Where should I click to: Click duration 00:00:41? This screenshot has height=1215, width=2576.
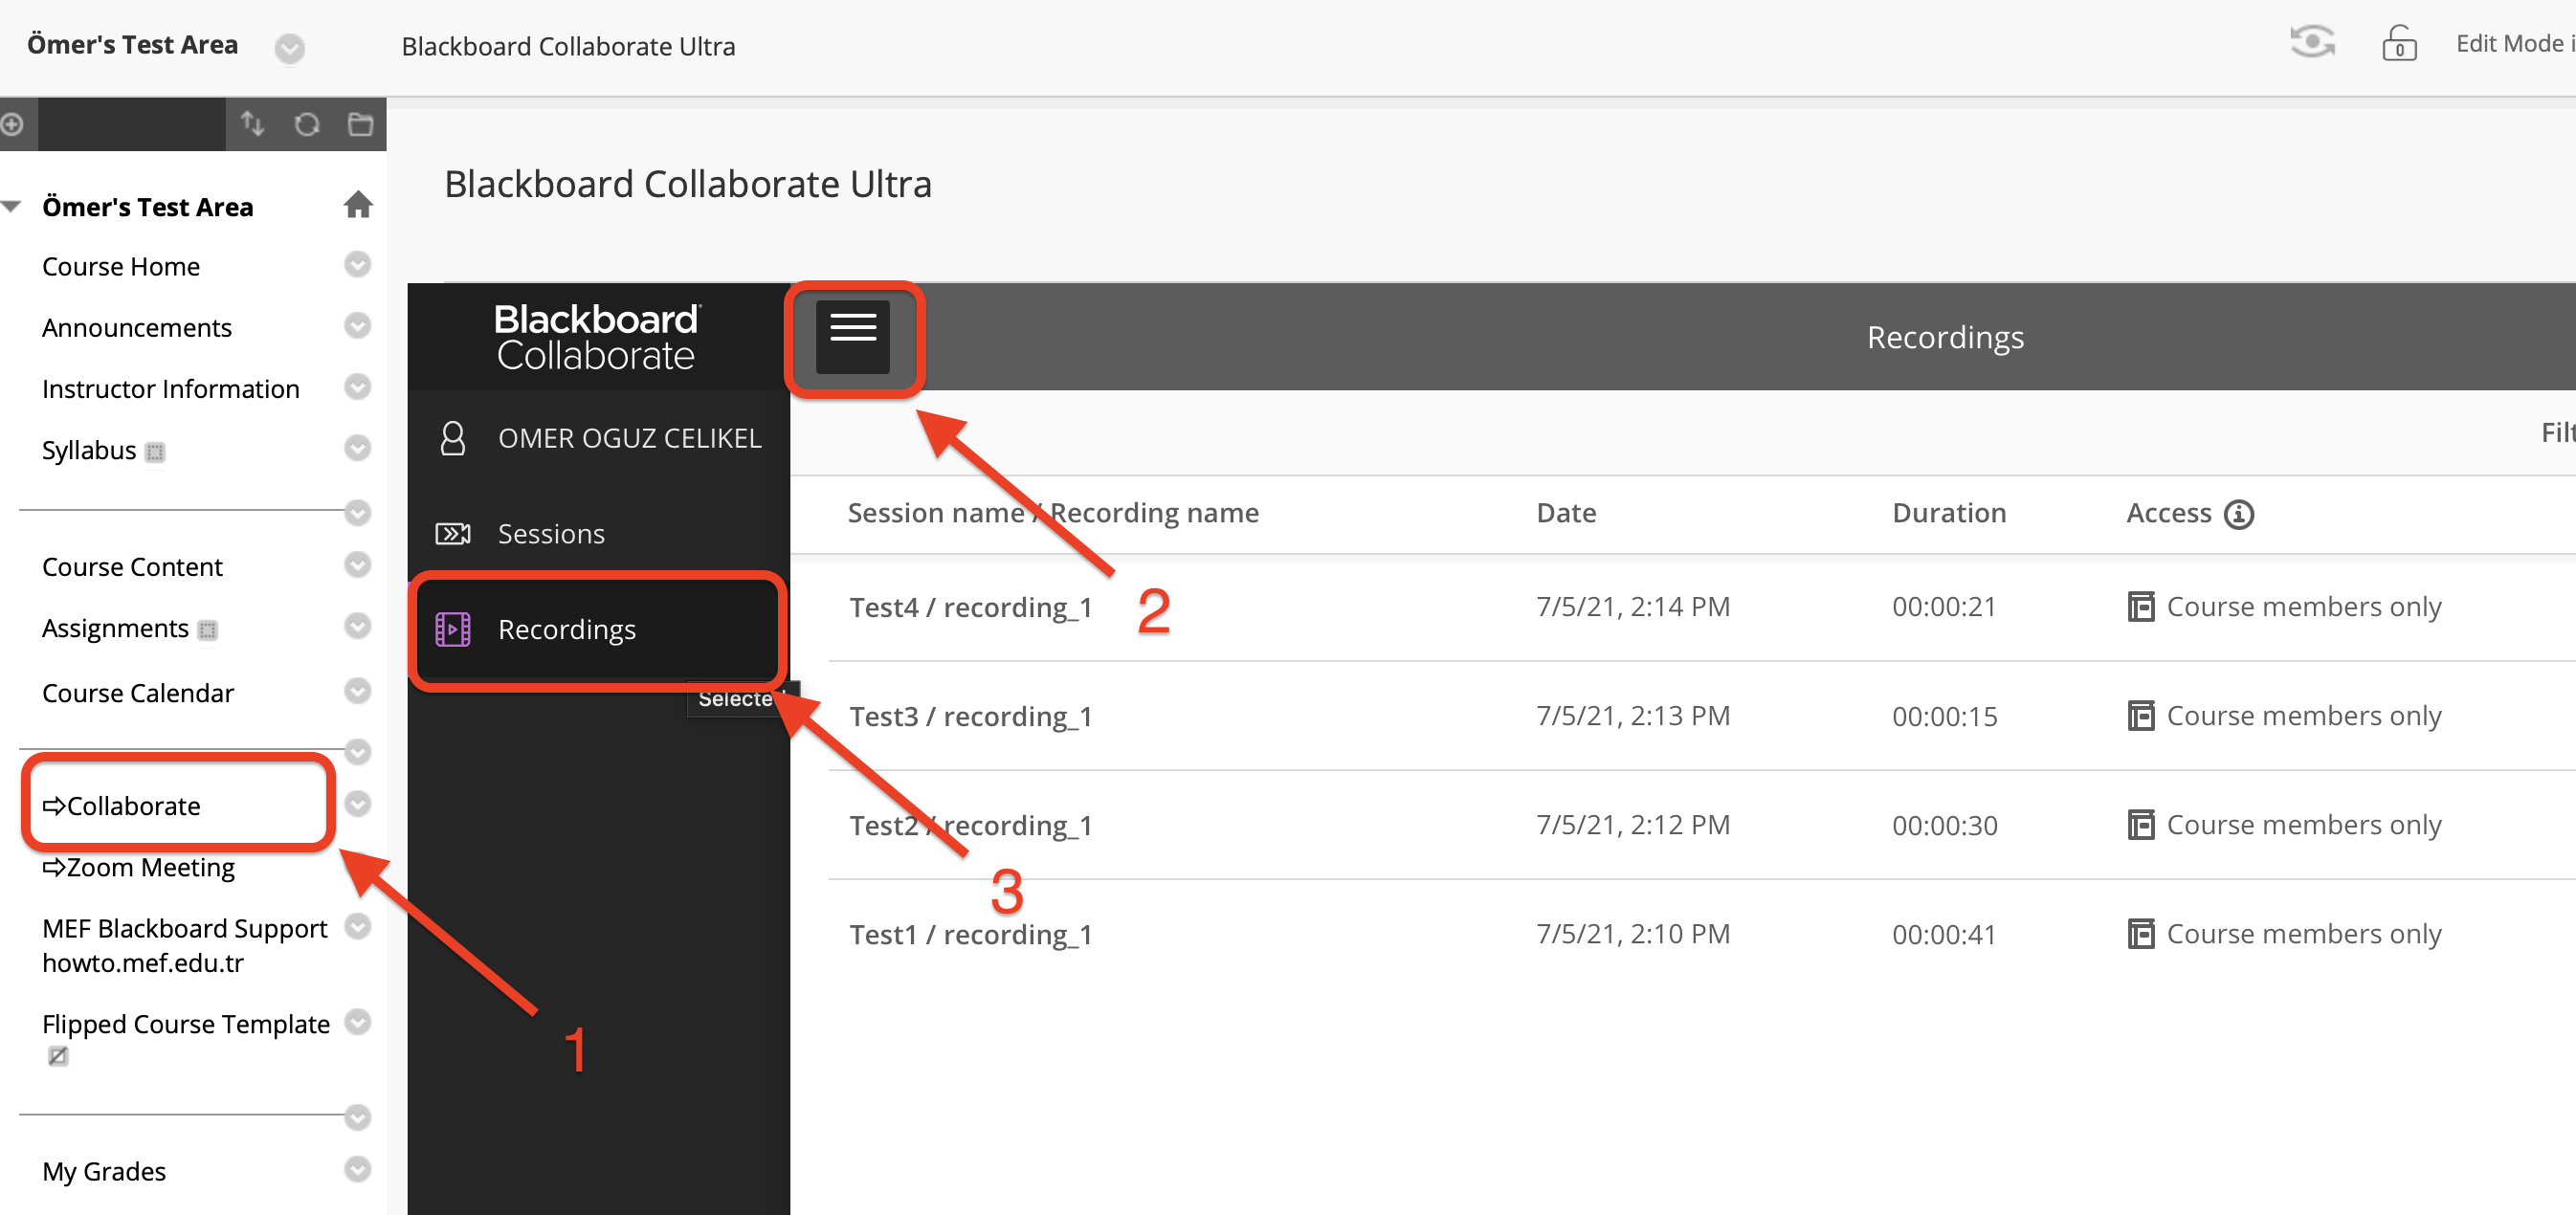[x=1944, y=934]
